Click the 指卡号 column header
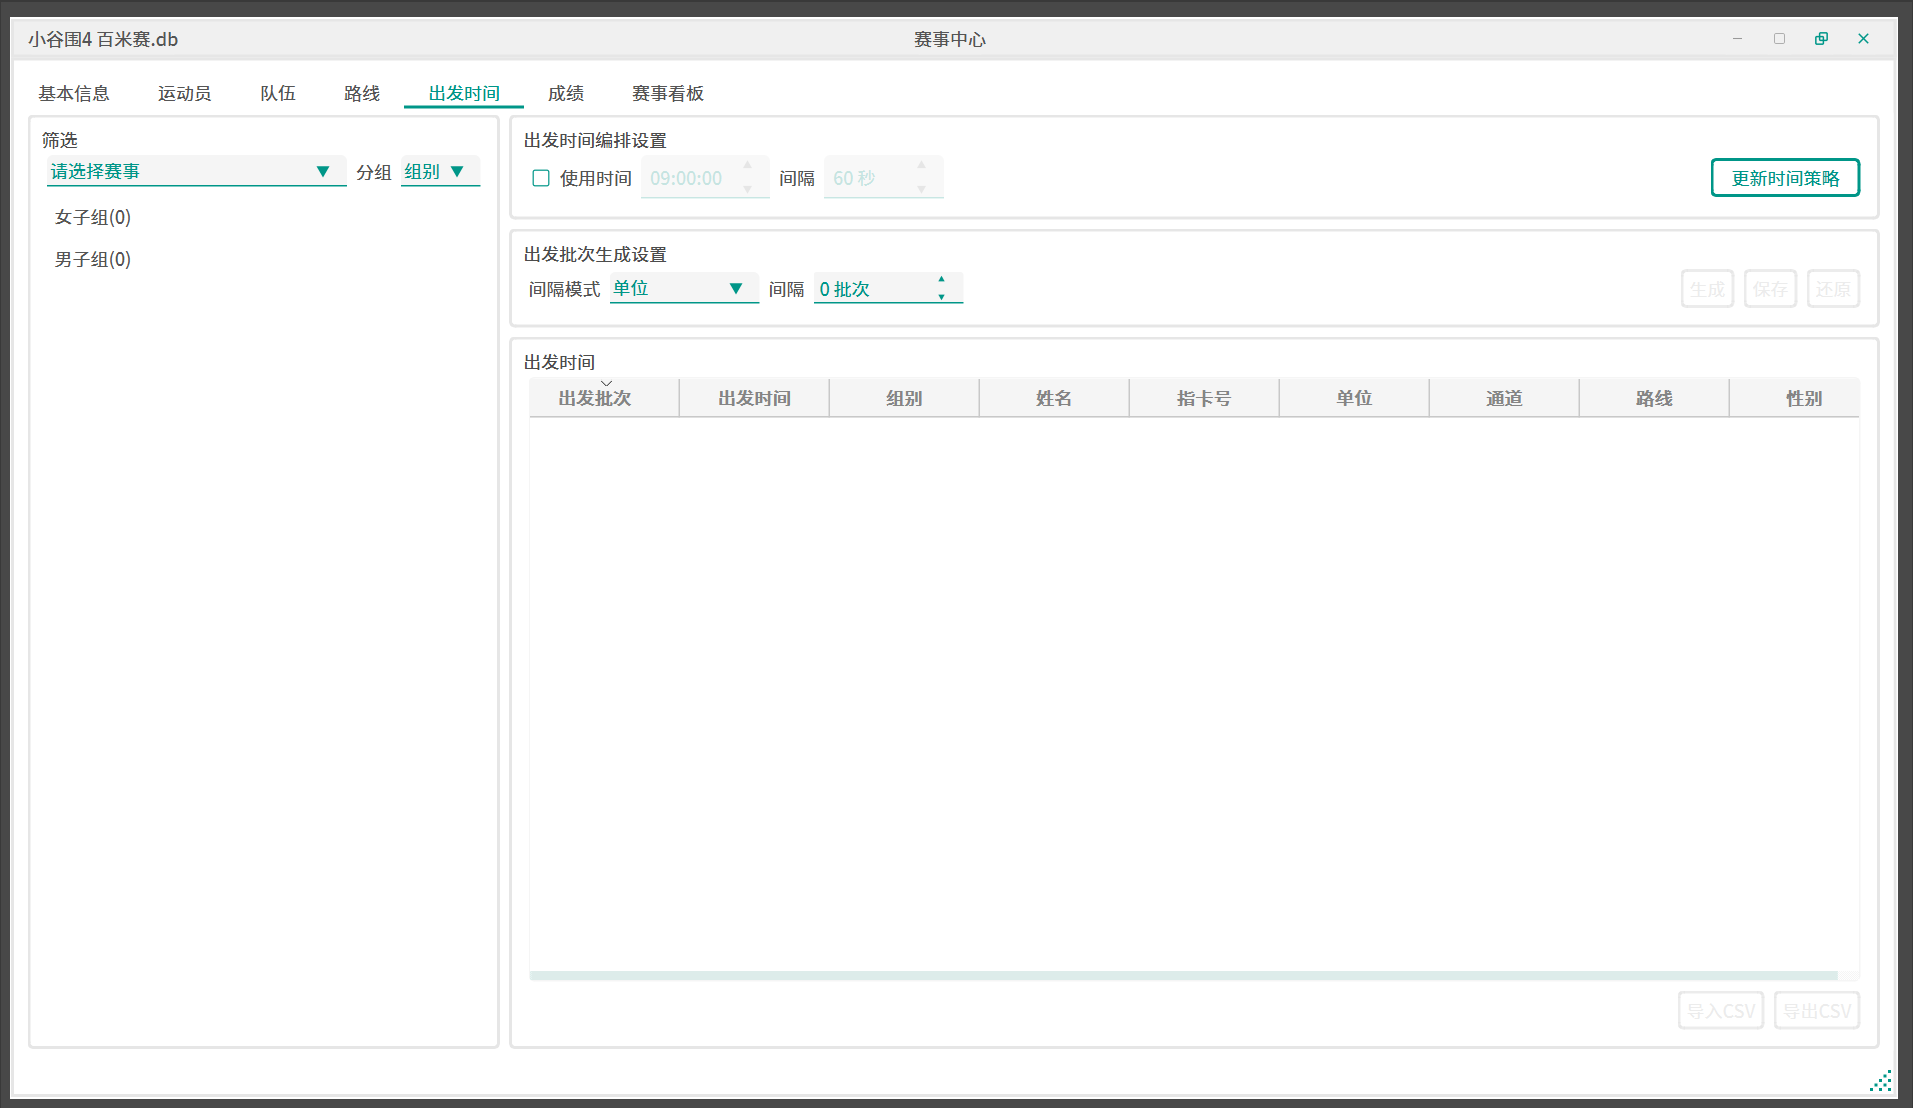Image resolution: width=1913 pixels, height=1108 pixels. click(x=1203, y=398)
